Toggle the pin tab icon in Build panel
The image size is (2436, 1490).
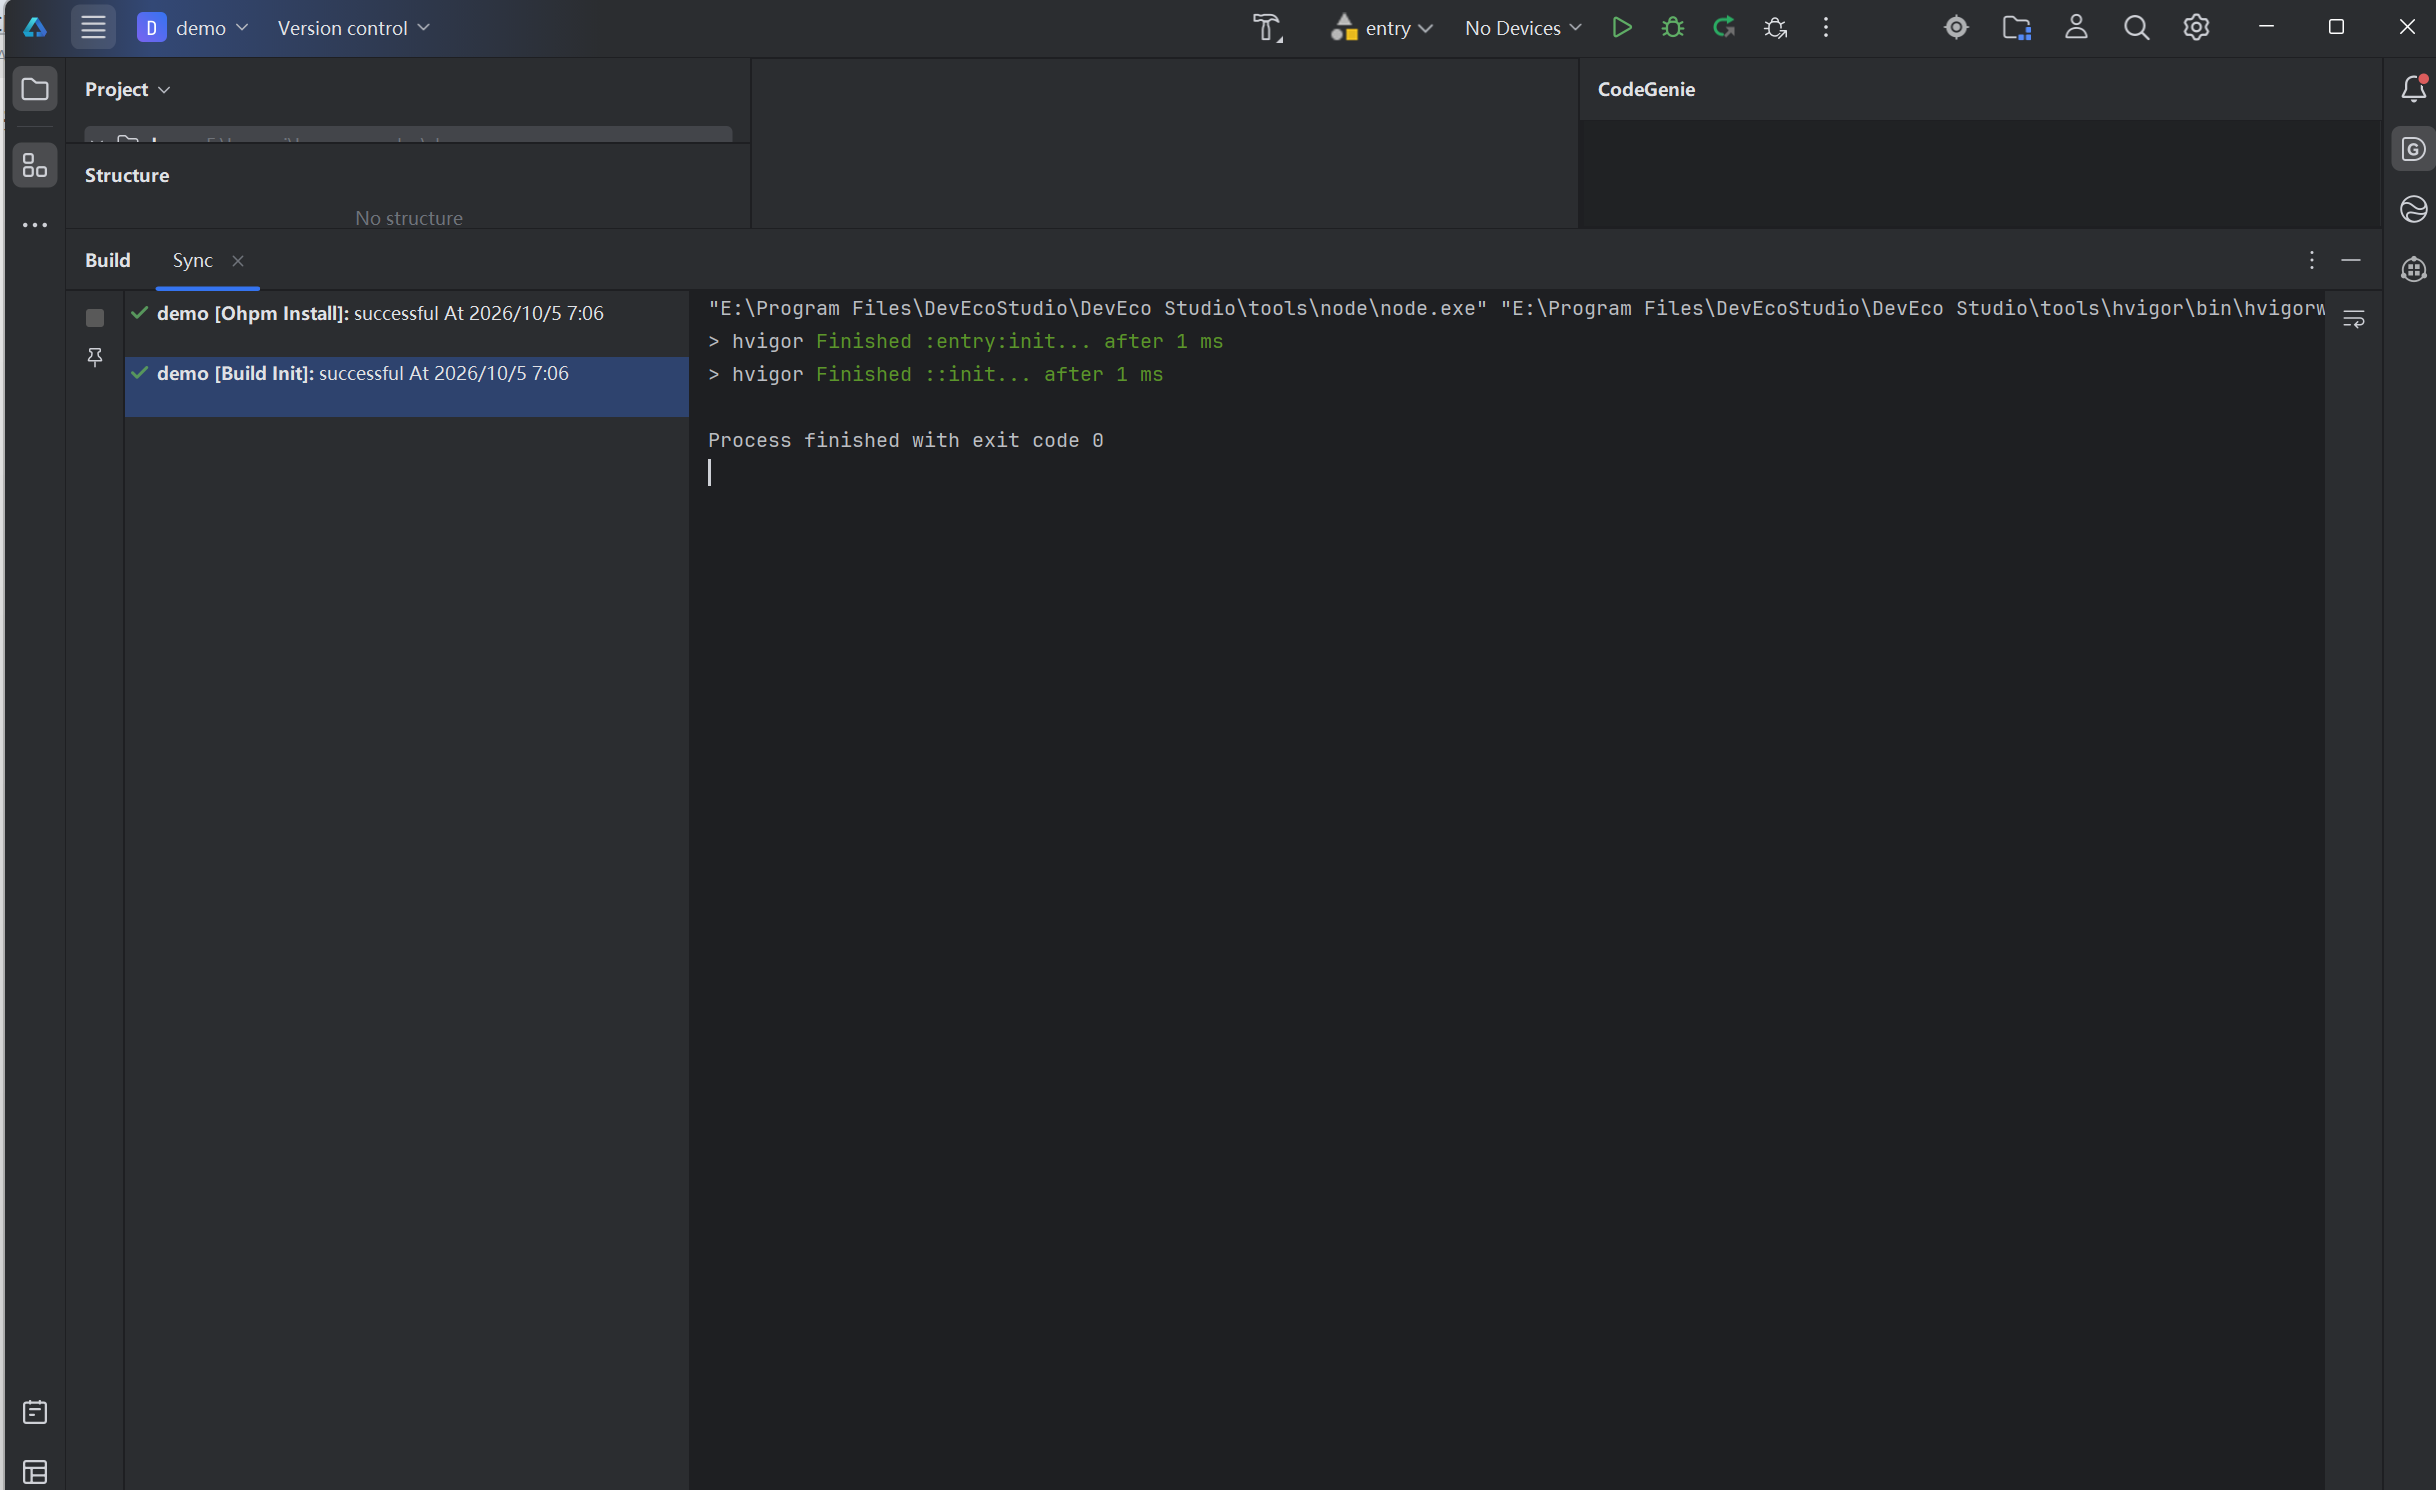95,357
